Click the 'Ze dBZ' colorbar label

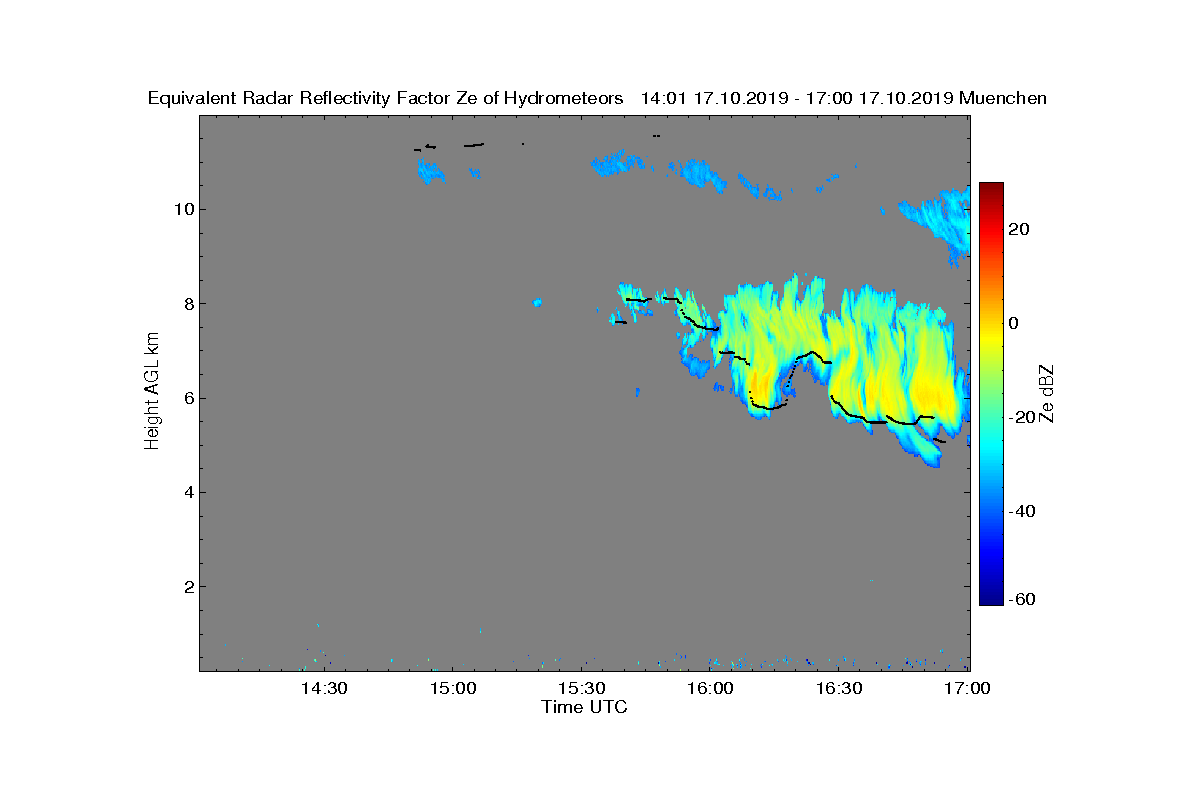1048,393
